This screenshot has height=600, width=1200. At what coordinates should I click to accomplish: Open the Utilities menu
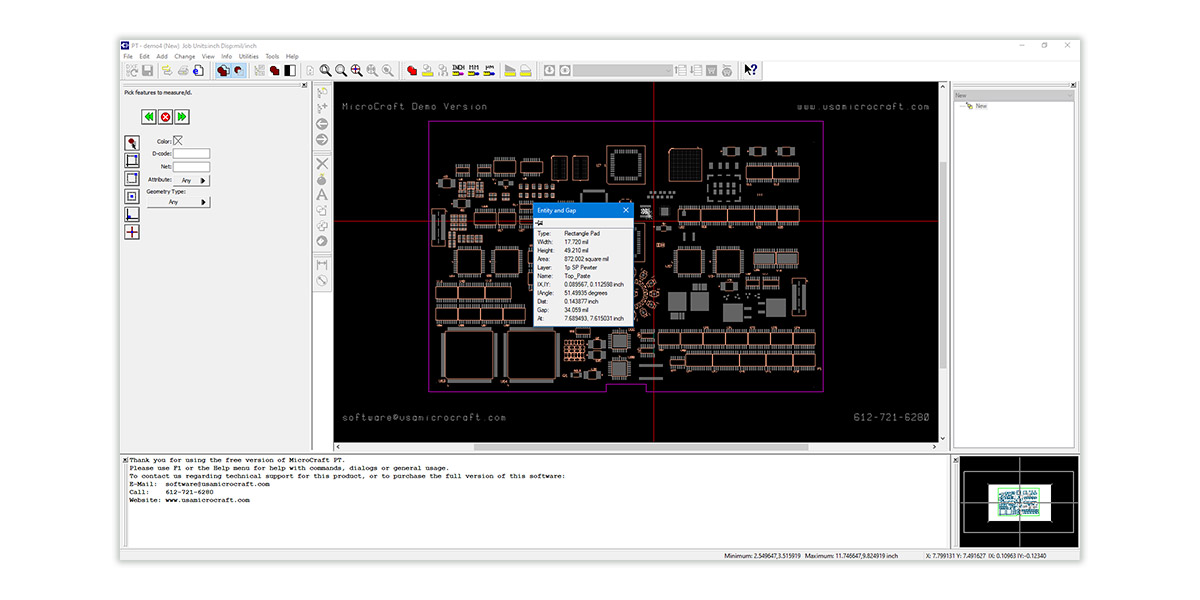tap(248, 56)
